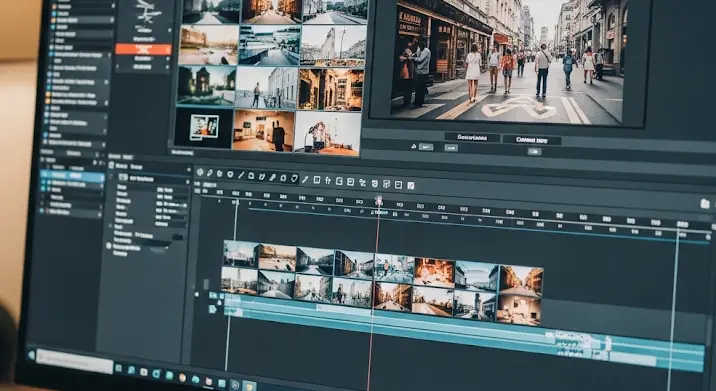
Task: Select the picture frames on black thumbnail
Action: tap(203, 128)
